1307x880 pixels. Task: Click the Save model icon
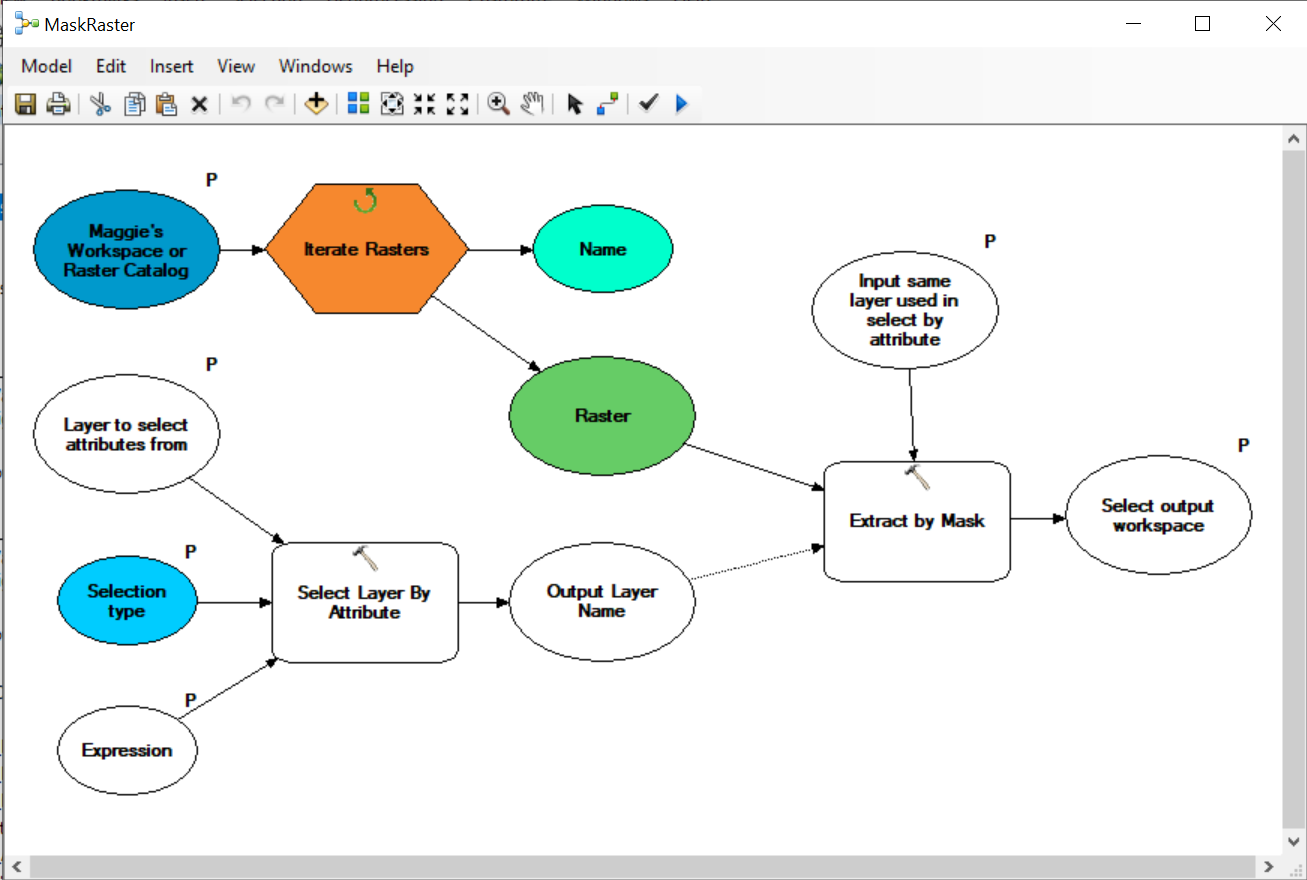26,104
